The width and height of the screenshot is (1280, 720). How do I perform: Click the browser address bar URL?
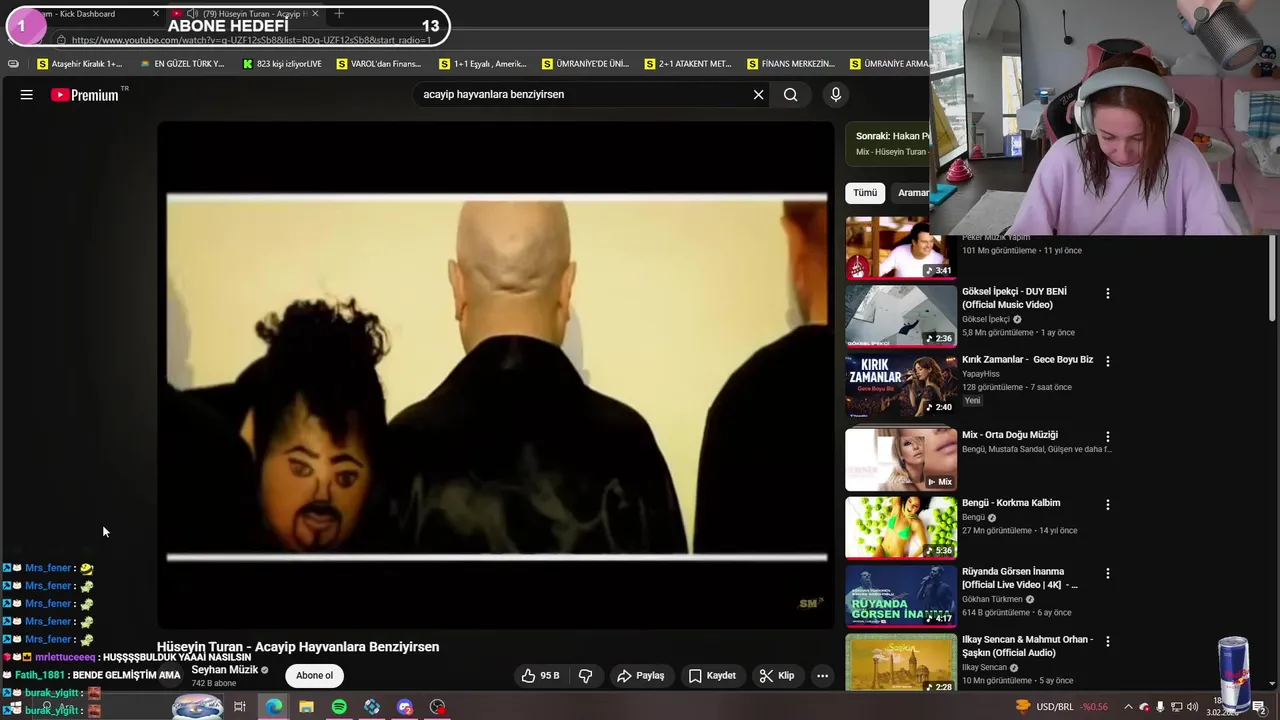pyautogui.click(x=251, y=40)
